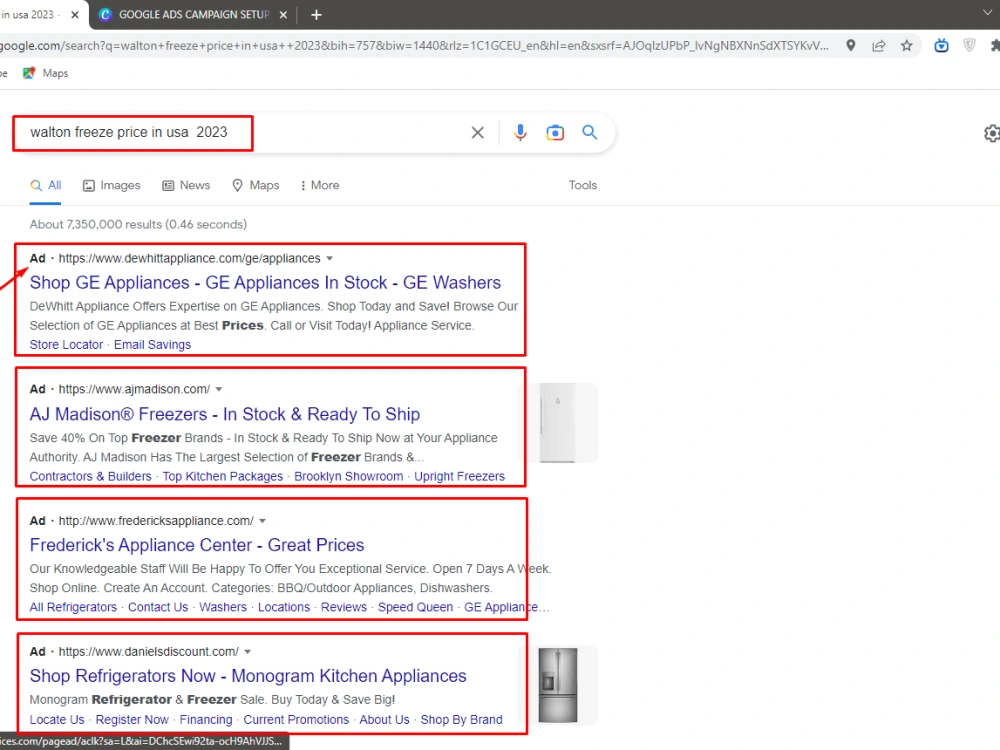The image size is (1000, 750).
Task: Expand dropdown arrow beside ajmadison.com ad URL
Action: [219, 390]
